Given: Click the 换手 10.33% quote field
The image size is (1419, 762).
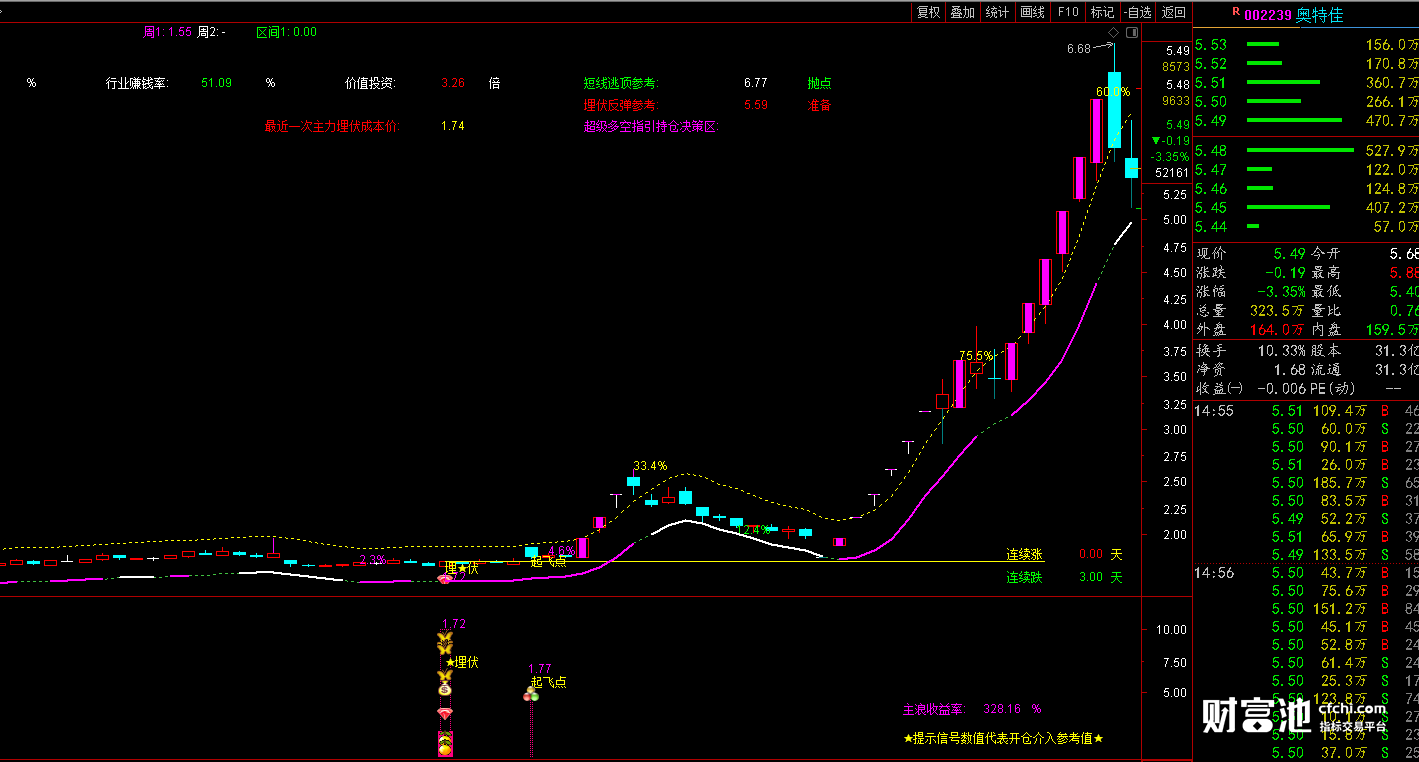Looking at the screenshot, I should pos(1250,351).
